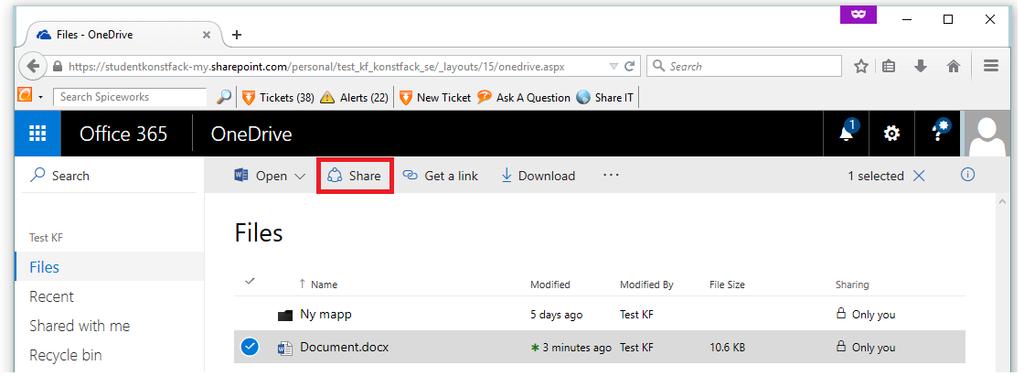Open the details pane info icon

968,175
